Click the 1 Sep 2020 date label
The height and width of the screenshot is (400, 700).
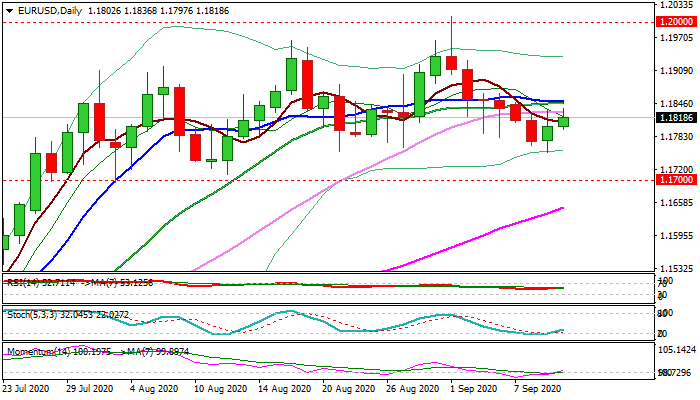click(x=476, y=388)
